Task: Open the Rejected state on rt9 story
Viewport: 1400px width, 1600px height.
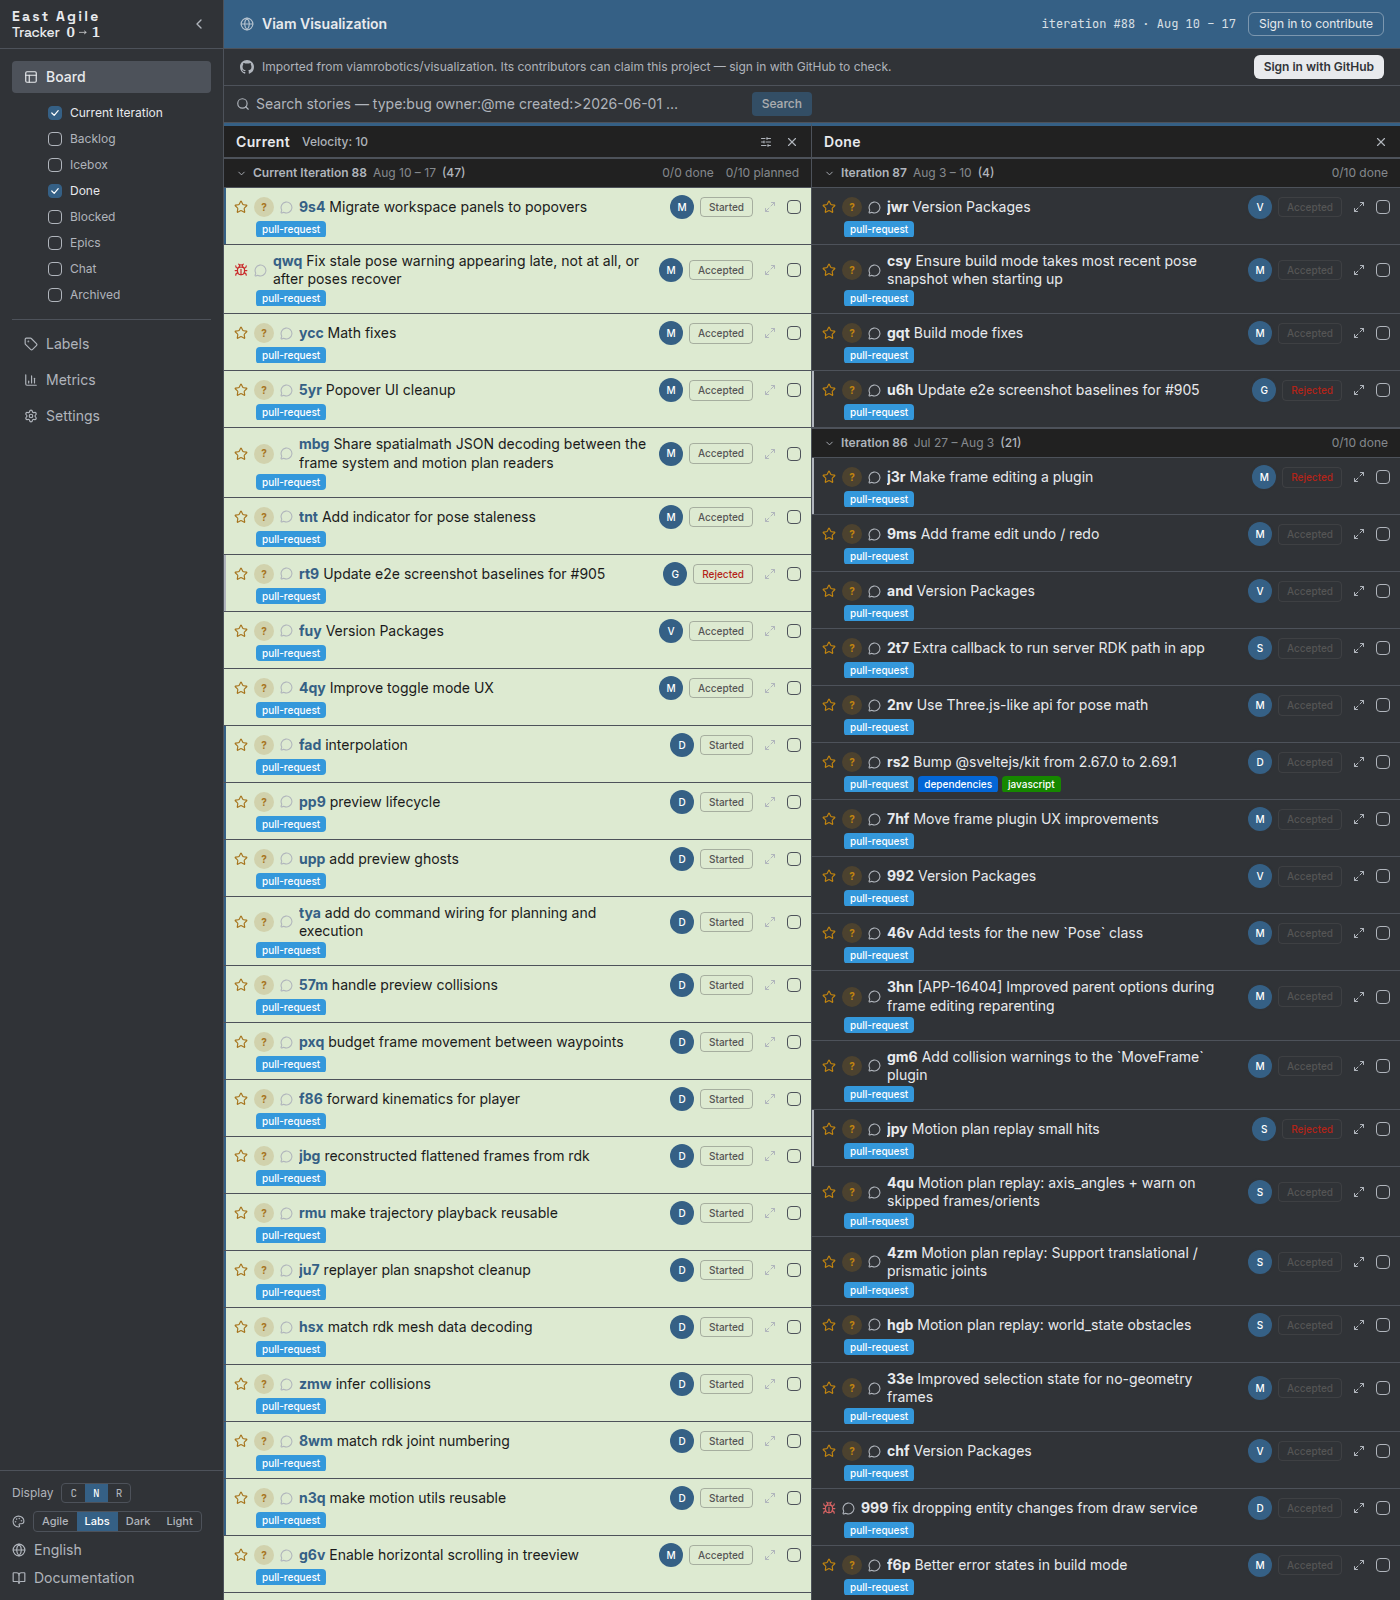Action: 722,574
